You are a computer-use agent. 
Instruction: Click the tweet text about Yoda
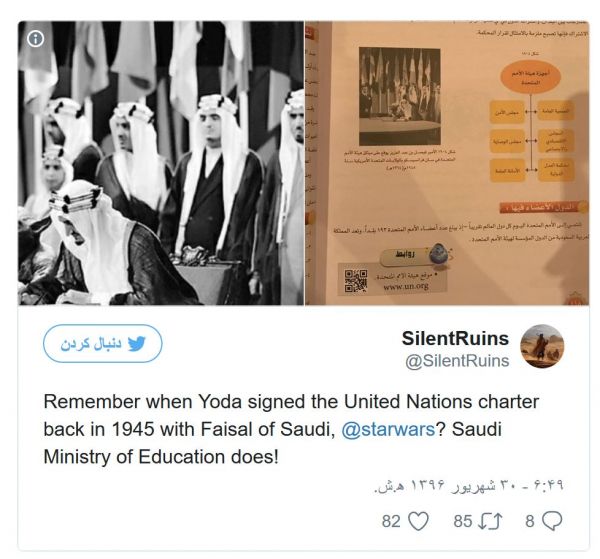(291, 429)
